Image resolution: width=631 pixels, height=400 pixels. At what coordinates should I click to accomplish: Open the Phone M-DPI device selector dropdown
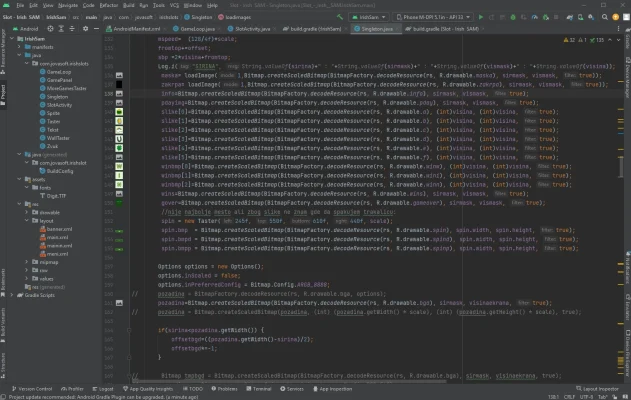433,17
